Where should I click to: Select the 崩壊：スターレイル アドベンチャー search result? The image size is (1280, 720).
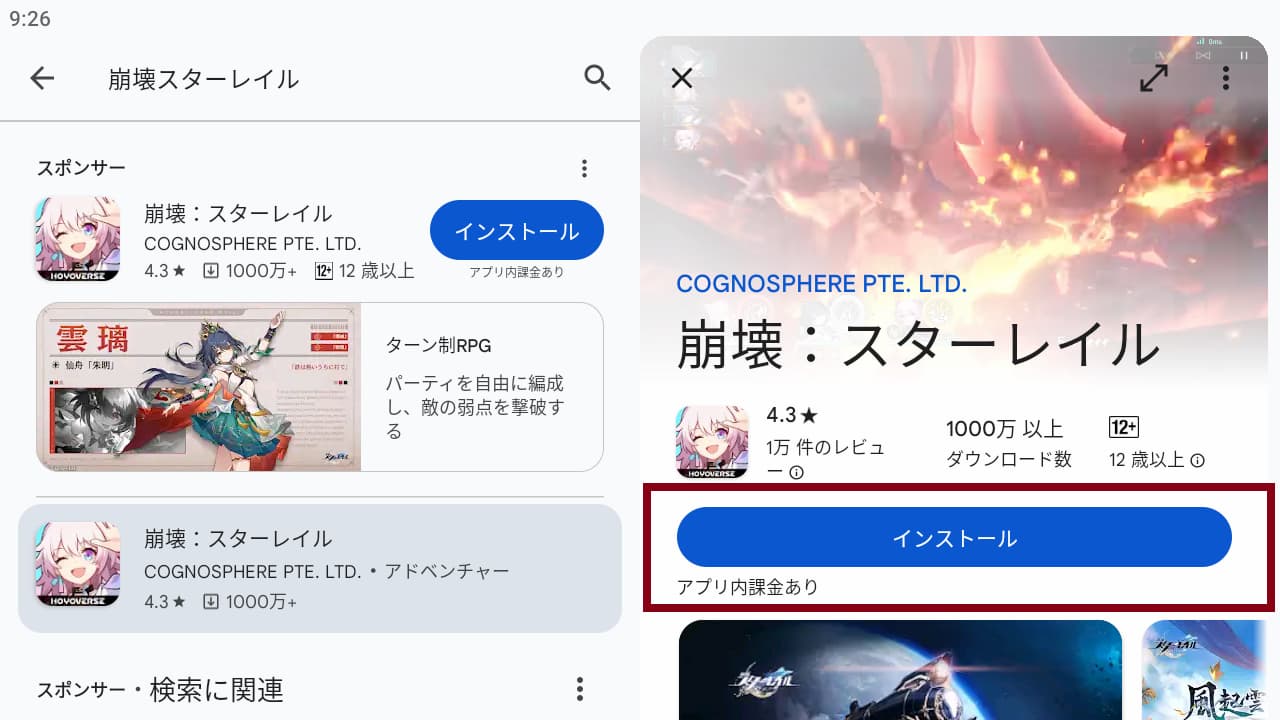tap(320, 568)
